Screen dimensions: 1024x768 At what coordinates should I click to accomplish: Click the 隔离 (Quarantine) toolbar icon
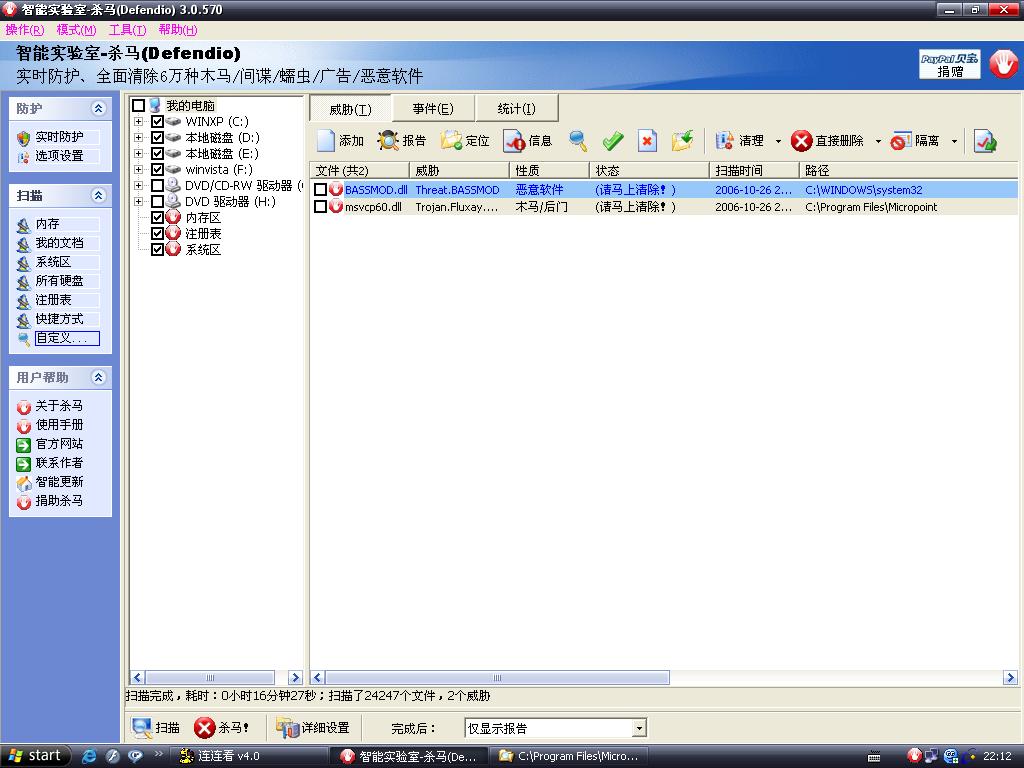coord(901,140)
